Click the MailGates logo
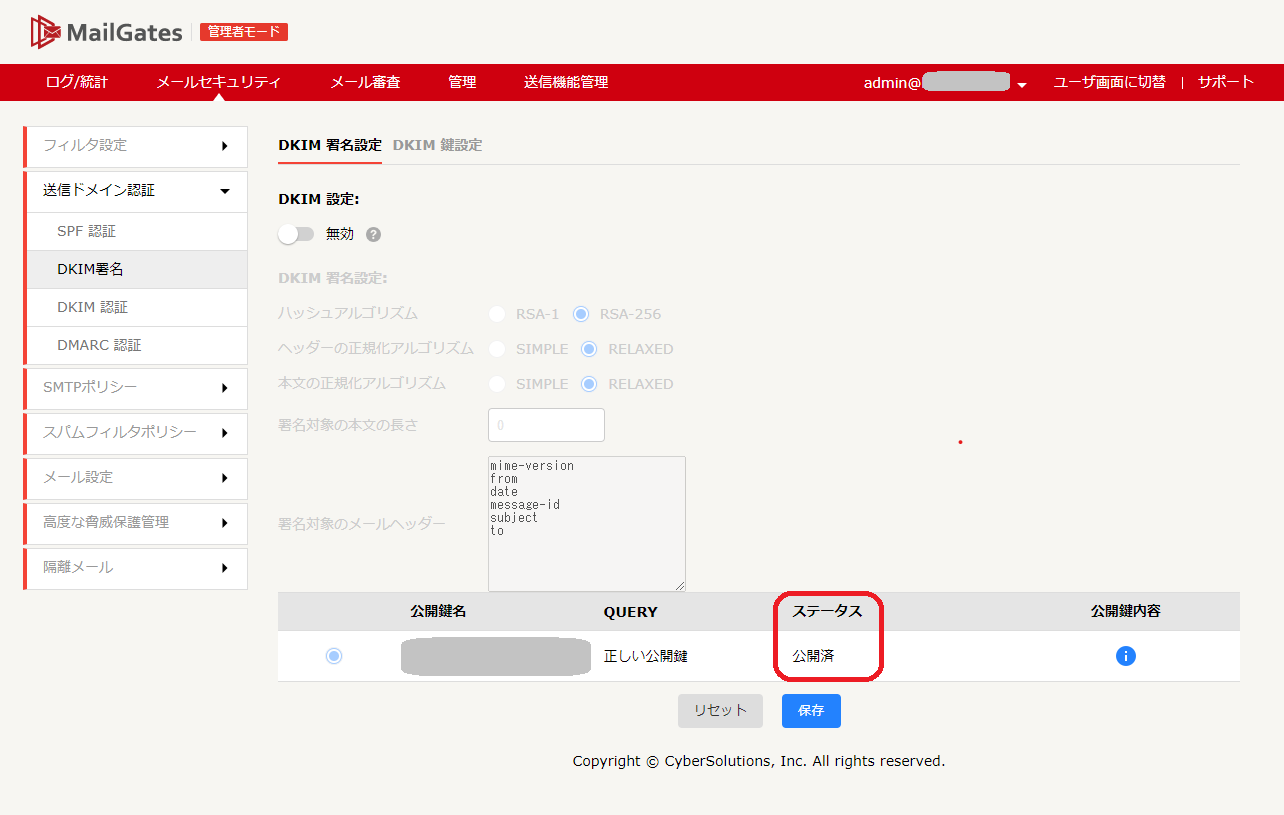 coord(105,32)
